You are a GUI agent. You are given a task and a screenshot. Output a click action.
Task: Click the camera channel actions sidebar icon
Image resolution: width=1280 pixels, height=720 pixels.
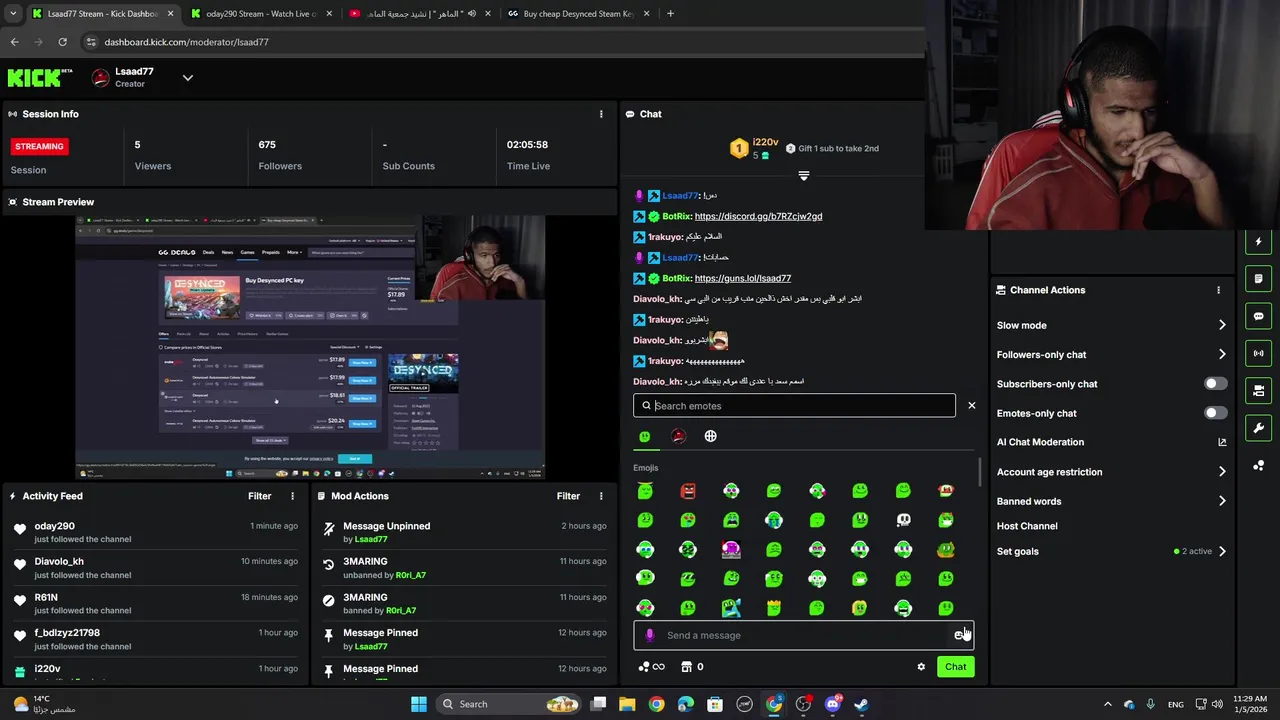tap(1258, 390)
